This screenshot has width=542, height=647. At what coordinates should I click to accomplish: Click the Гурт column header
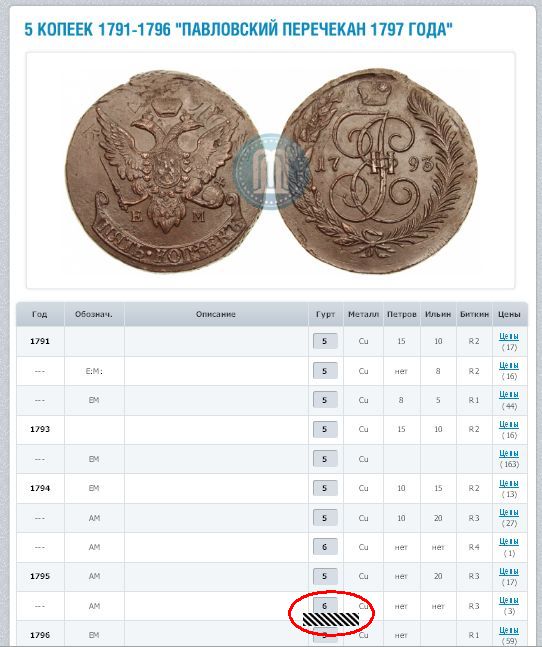point(325,314)
